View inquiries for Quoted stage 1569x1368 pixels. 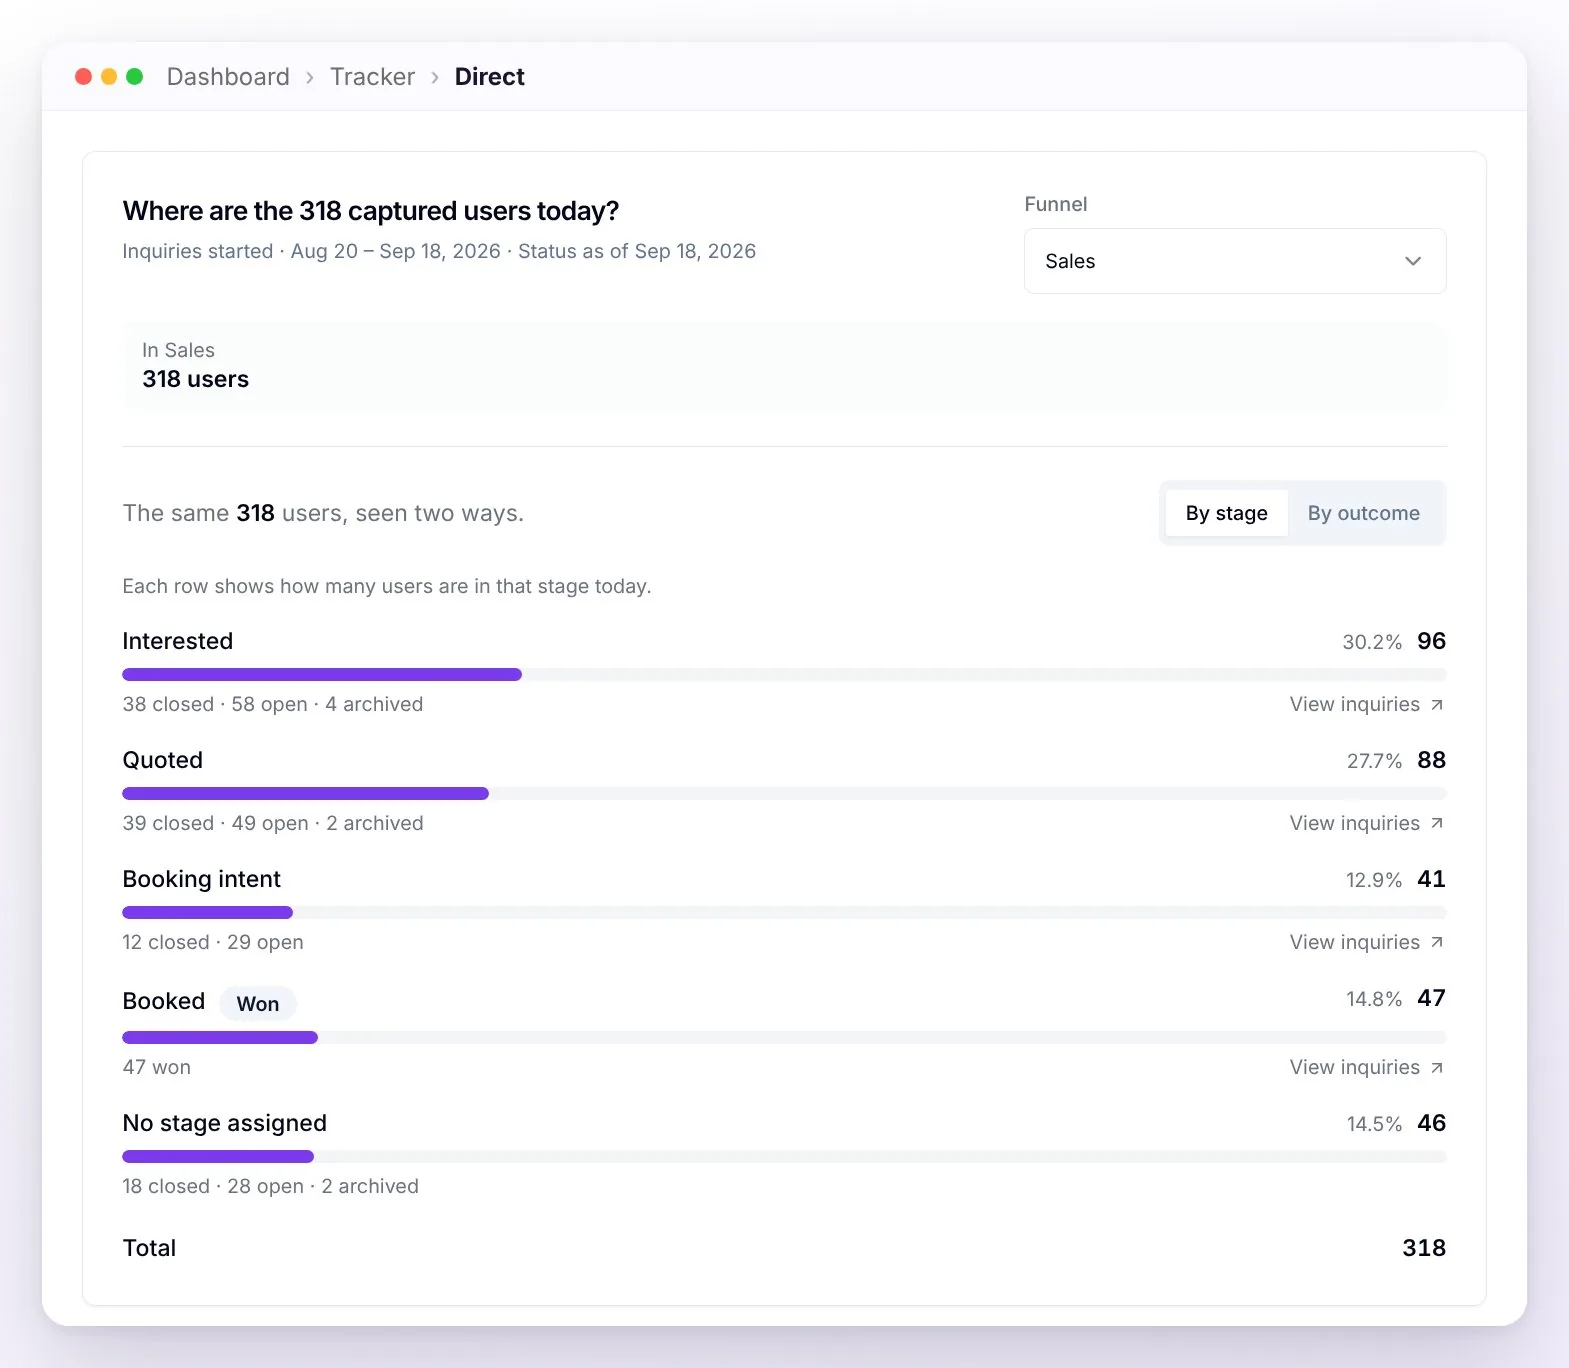pyautogui.click(x=1366, y=823)
